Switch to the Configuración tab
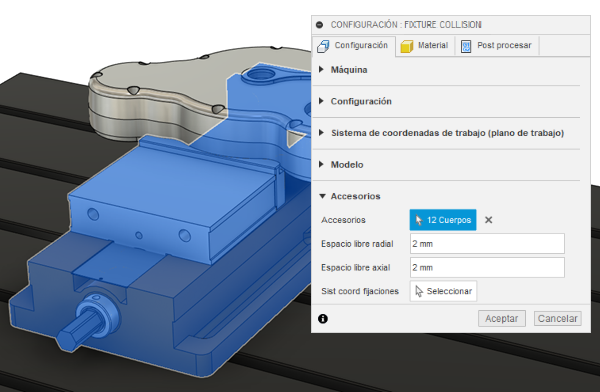Viewport: 600px width, 392px height. click(353, 46)
